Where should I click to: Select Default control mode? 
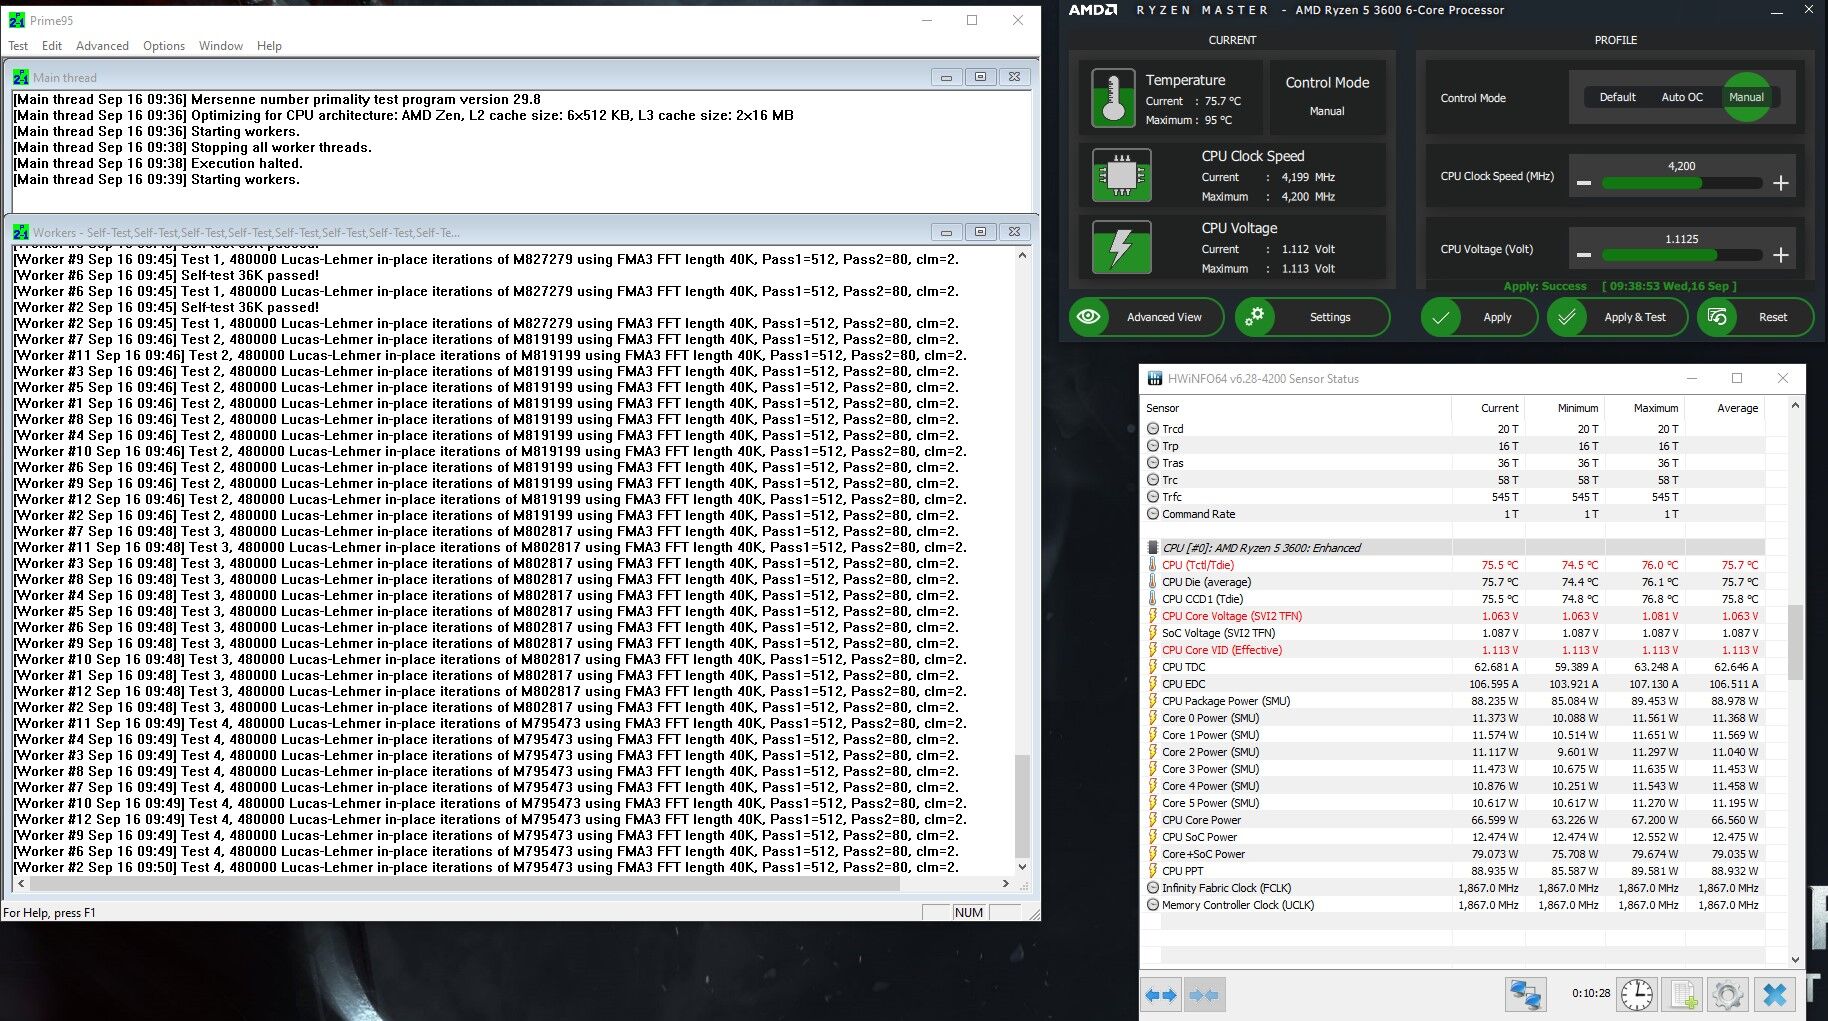(1617, 97)
